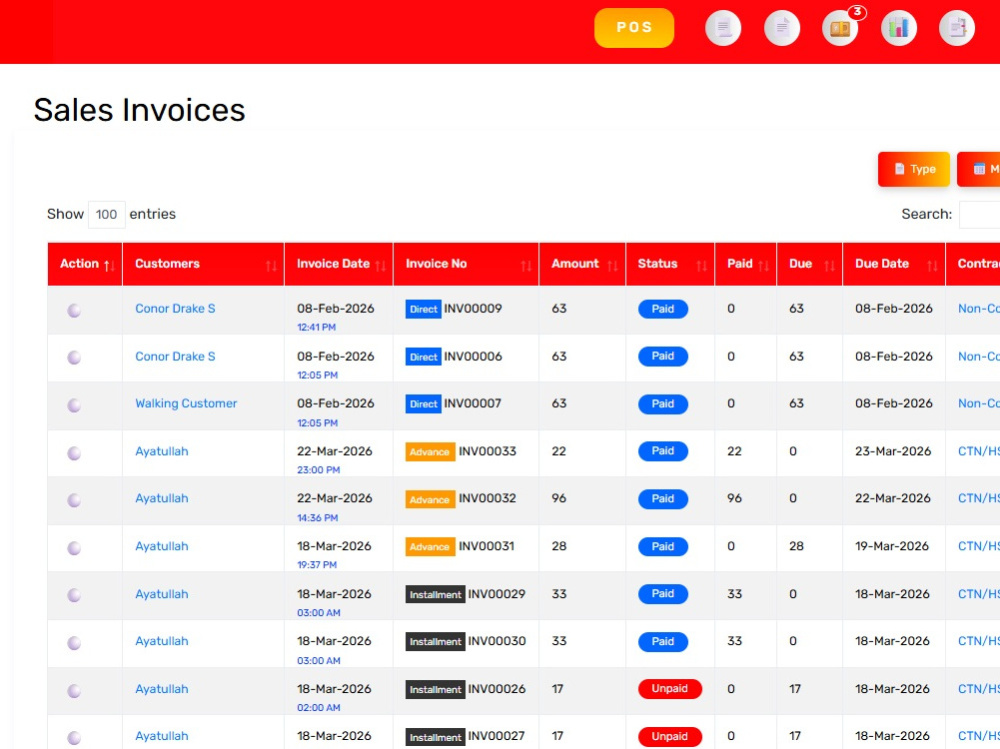Click the Type filter button
This screenshot has height=749, width=1000.
913,169
